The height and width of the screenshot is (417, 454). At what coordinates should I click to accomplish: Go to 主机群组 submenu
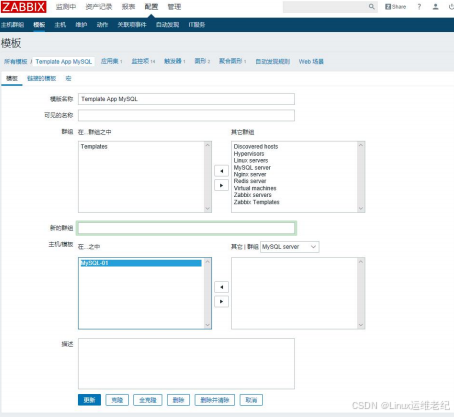(x=12, y=25)
